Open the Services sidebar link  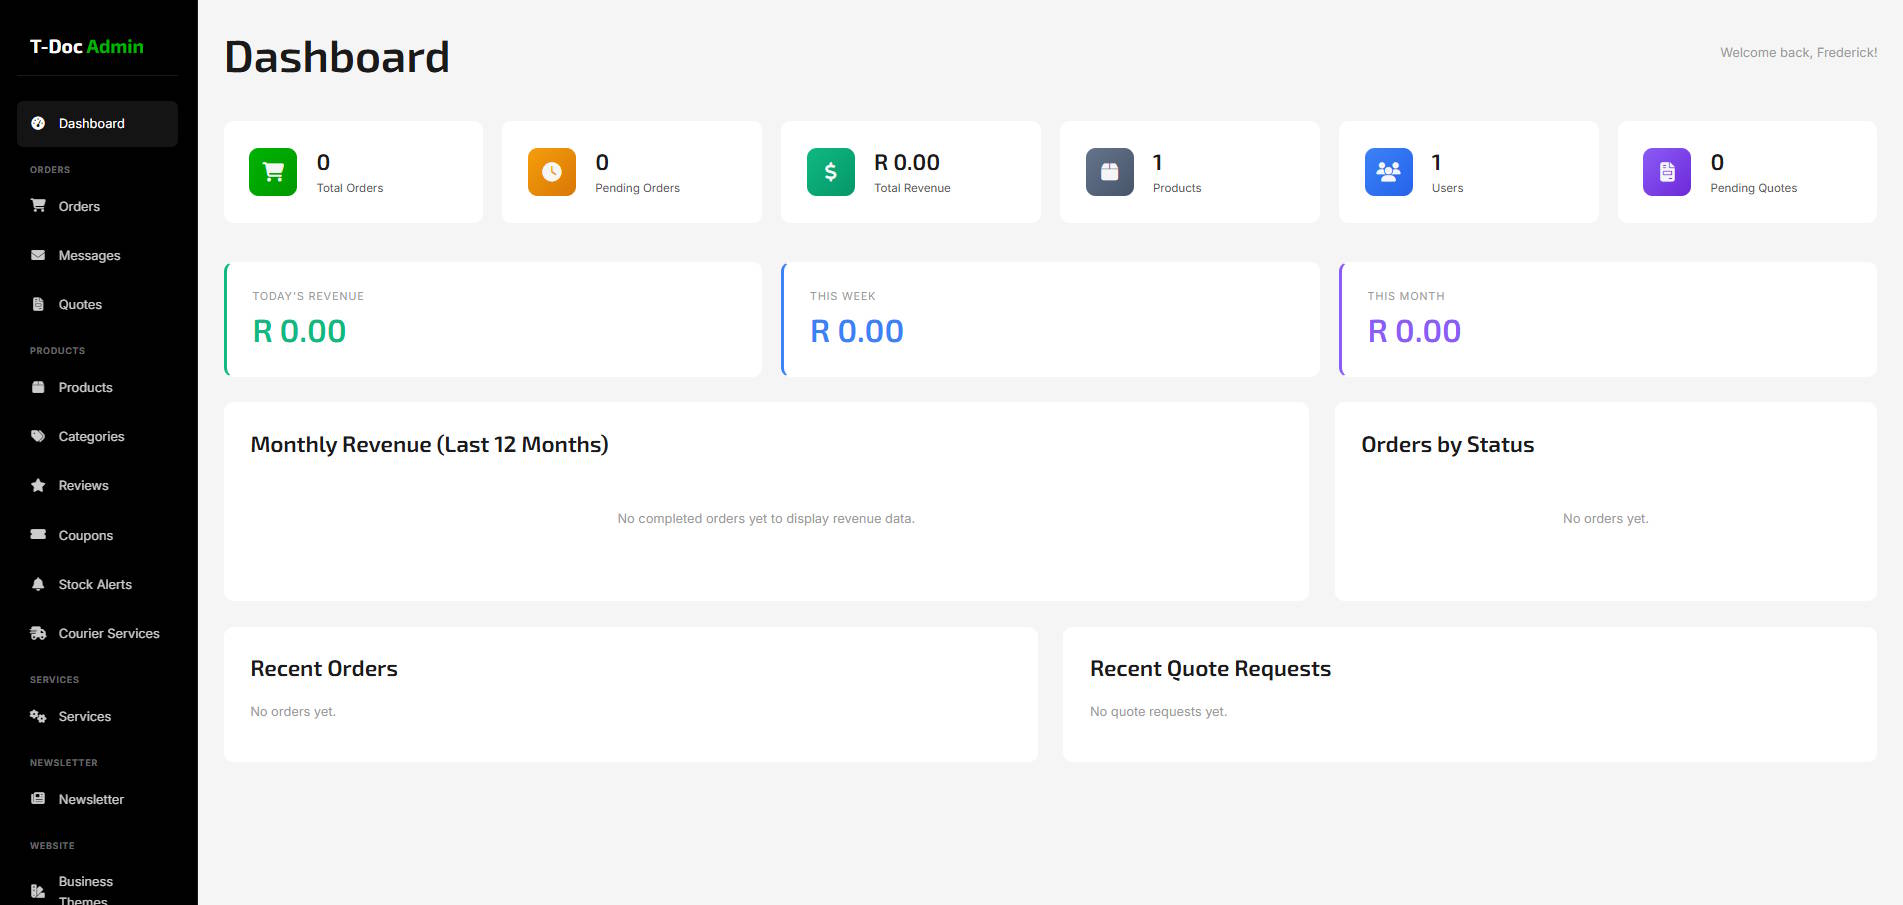(84, 717)
